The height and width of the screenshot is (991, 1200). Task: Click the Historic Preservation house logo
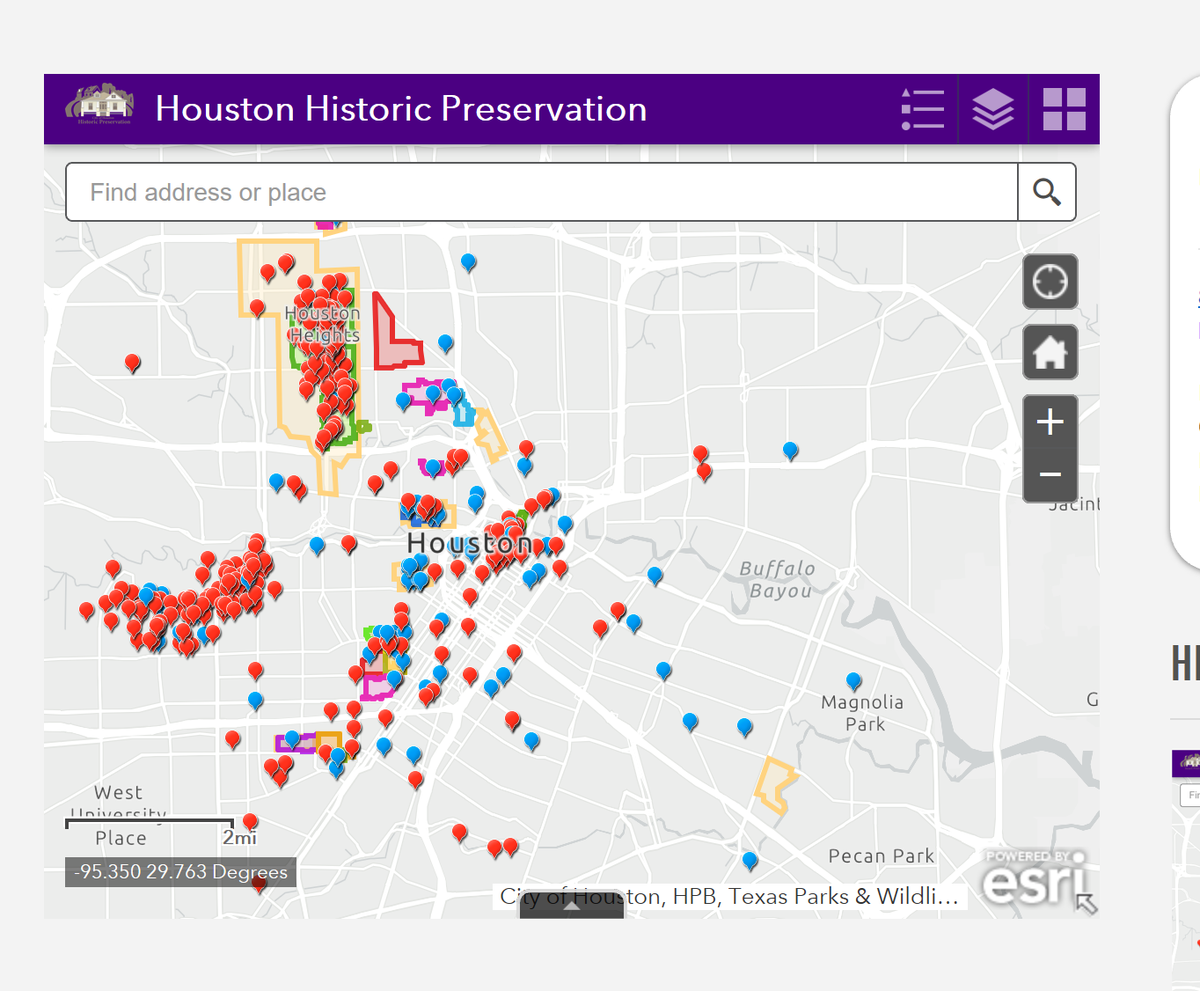point(100,104)
